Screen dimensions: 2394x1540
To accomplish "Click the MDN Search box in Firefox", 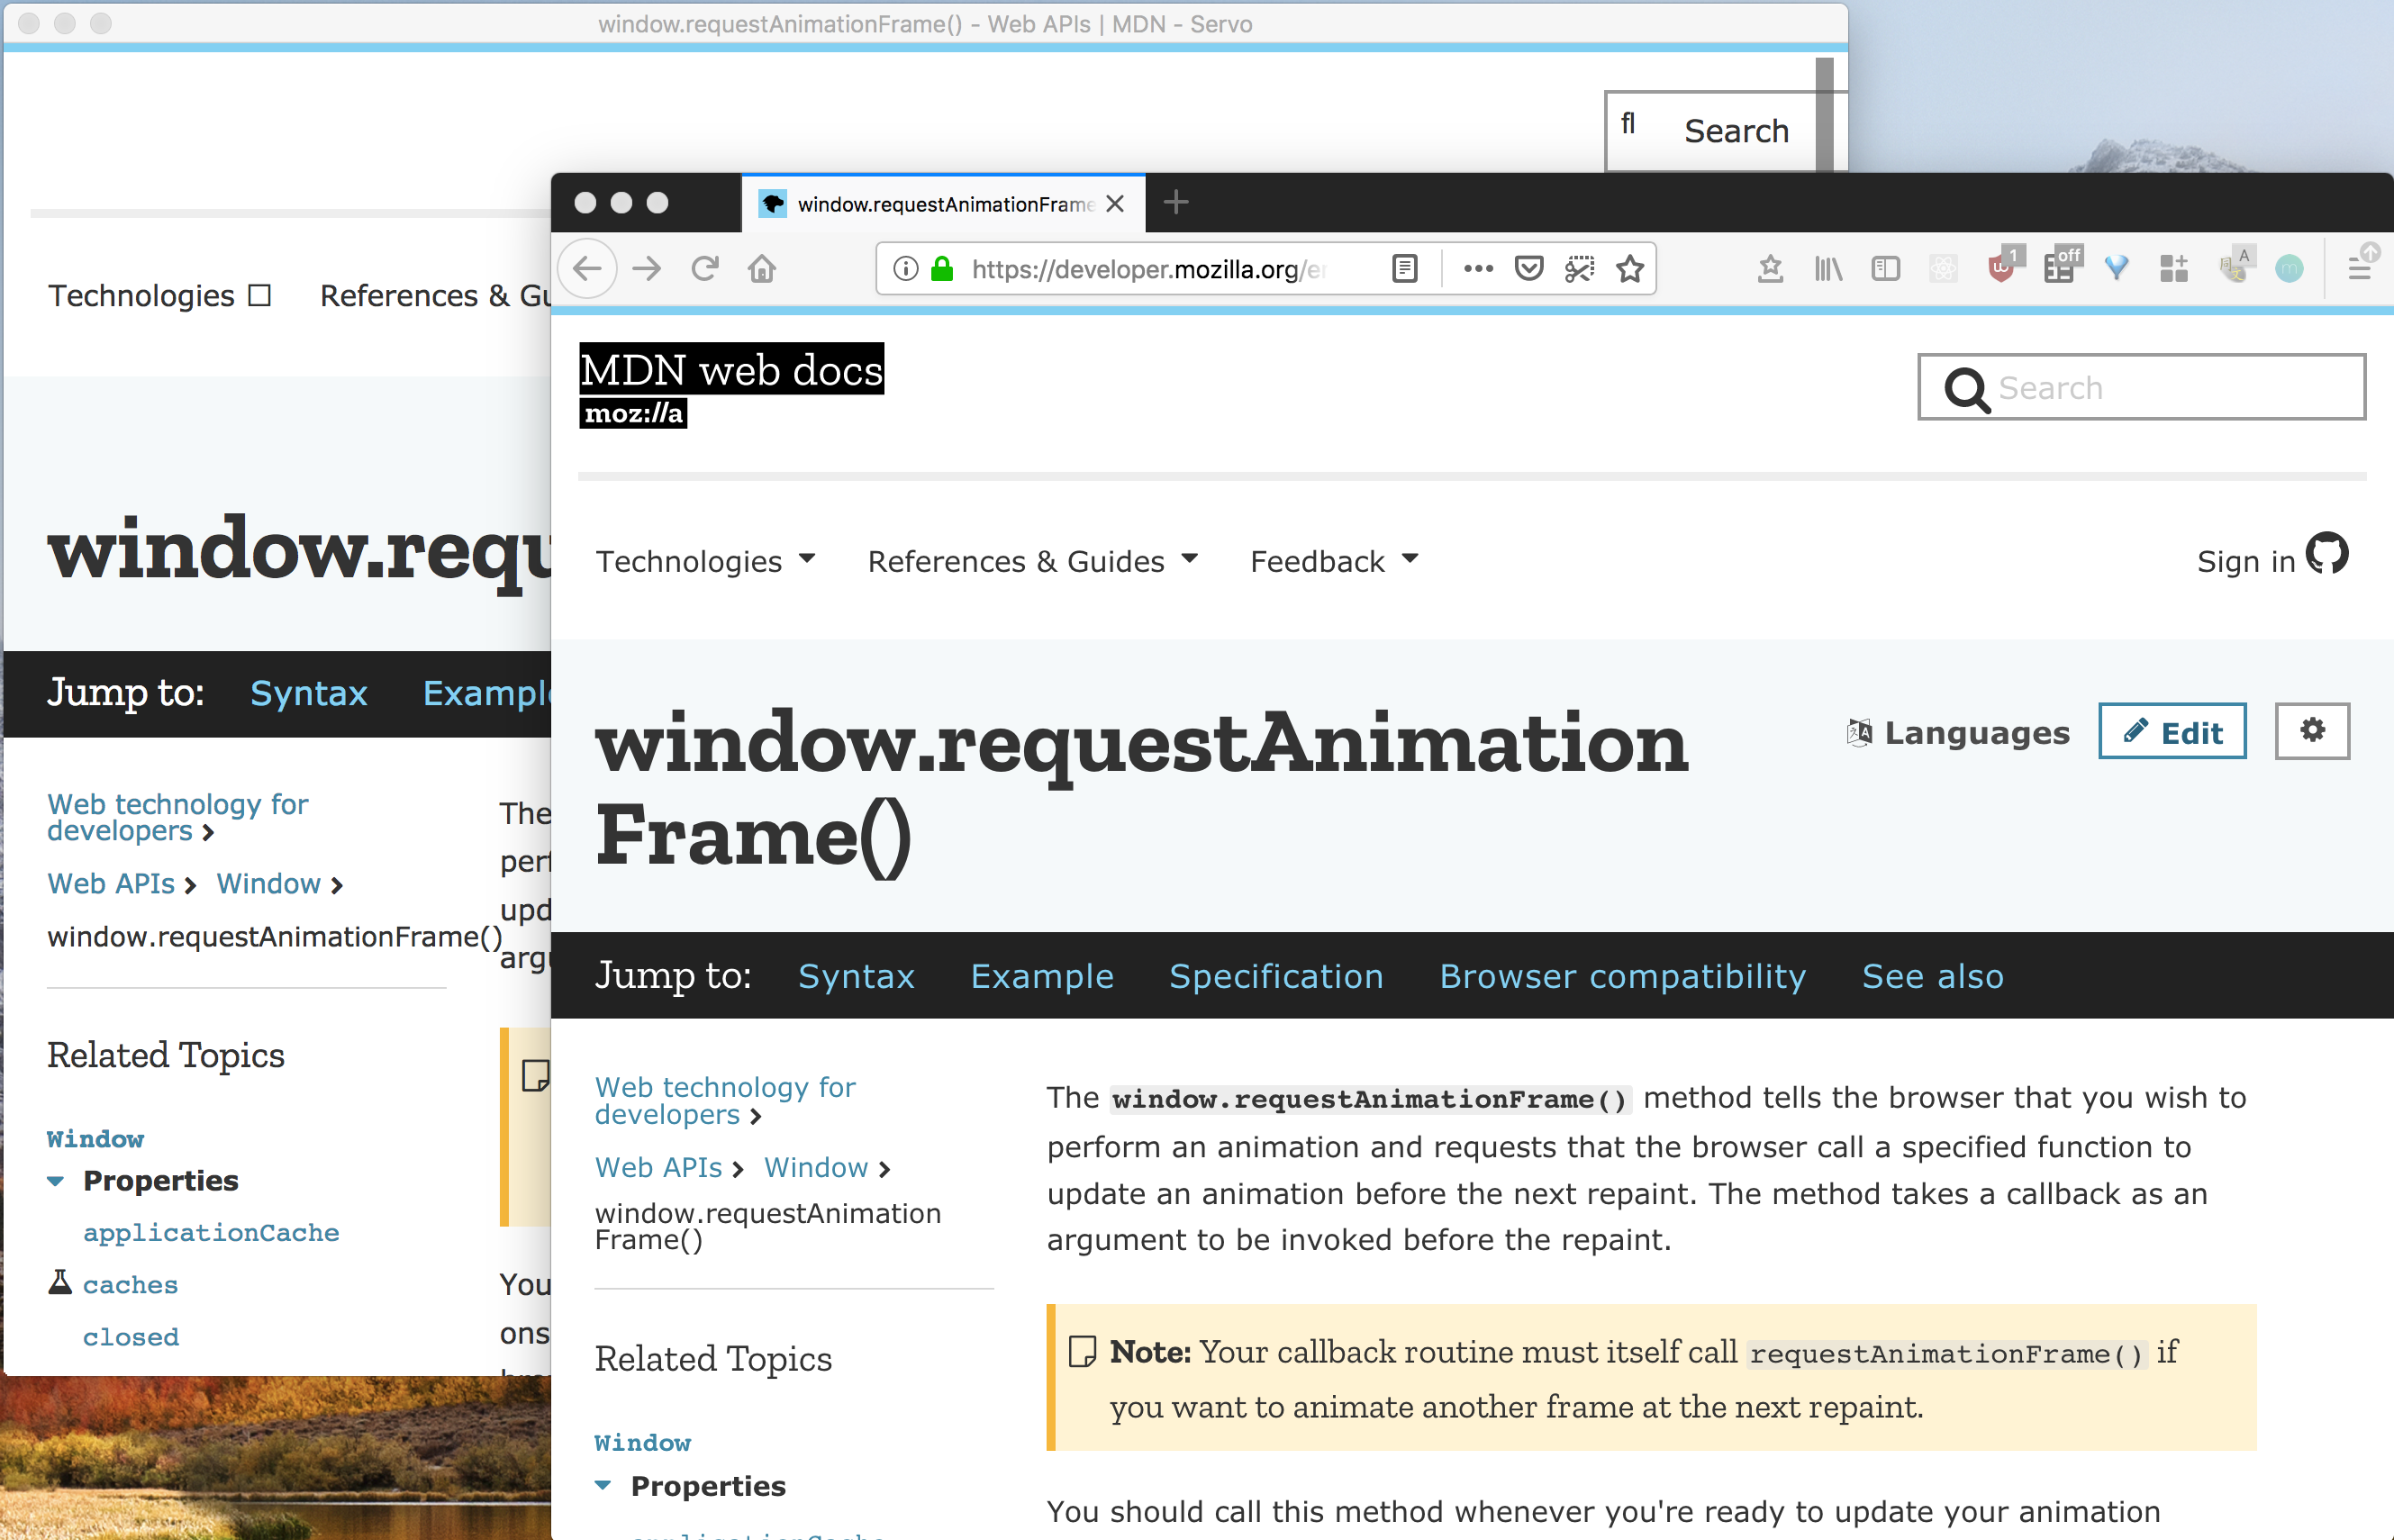I will 2141,387.
